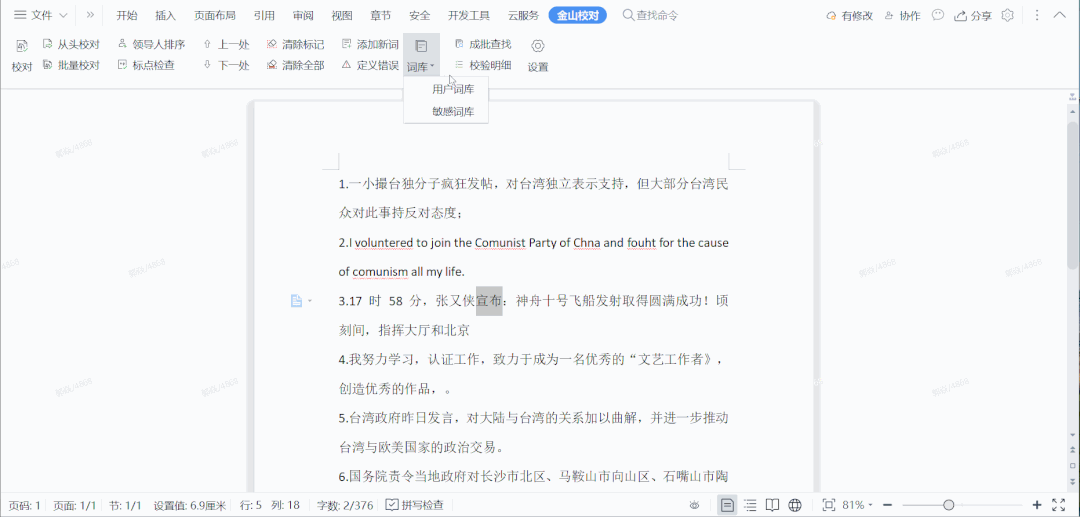The image size is (1080, 517).
Task: Switch to web layout globe icon
Action: coord(795,505)
